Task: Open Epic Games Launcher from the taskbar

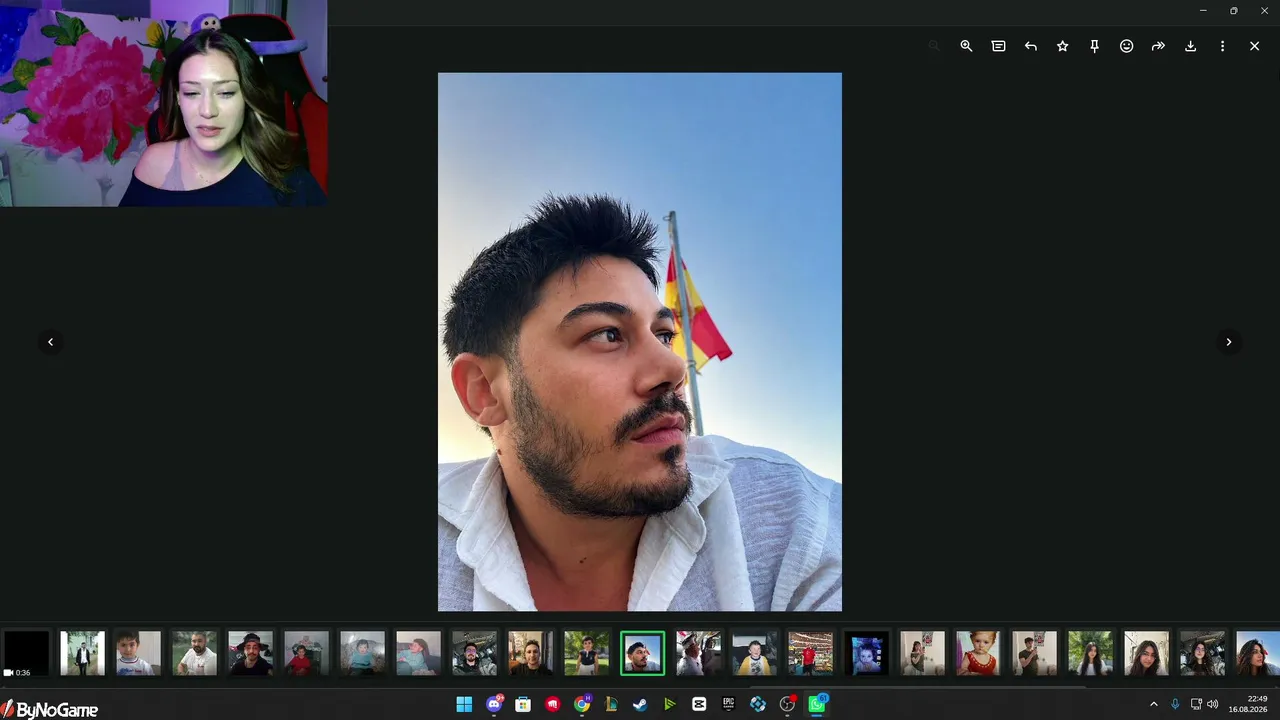Action: click(729, 704)
